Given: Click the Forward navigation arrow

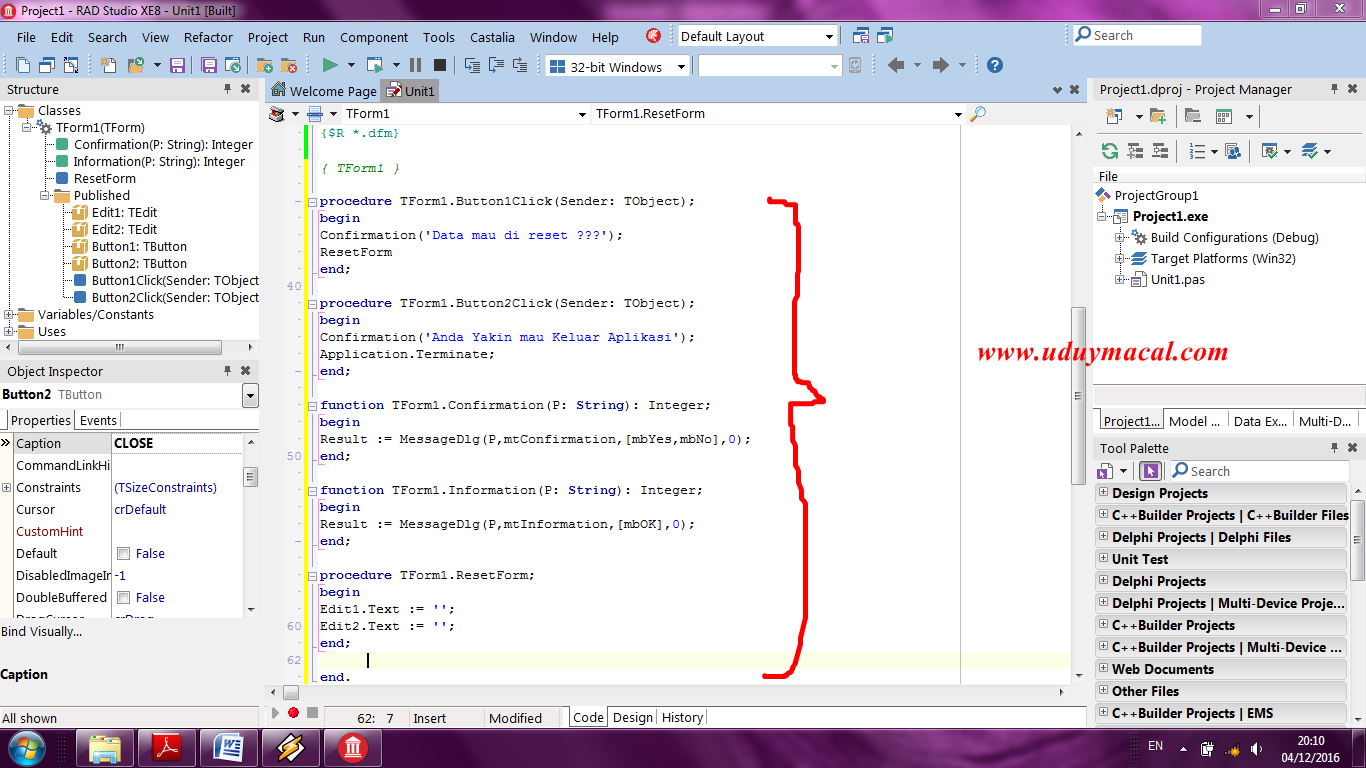Looking at the screenshot, I should tap(940, 66).
